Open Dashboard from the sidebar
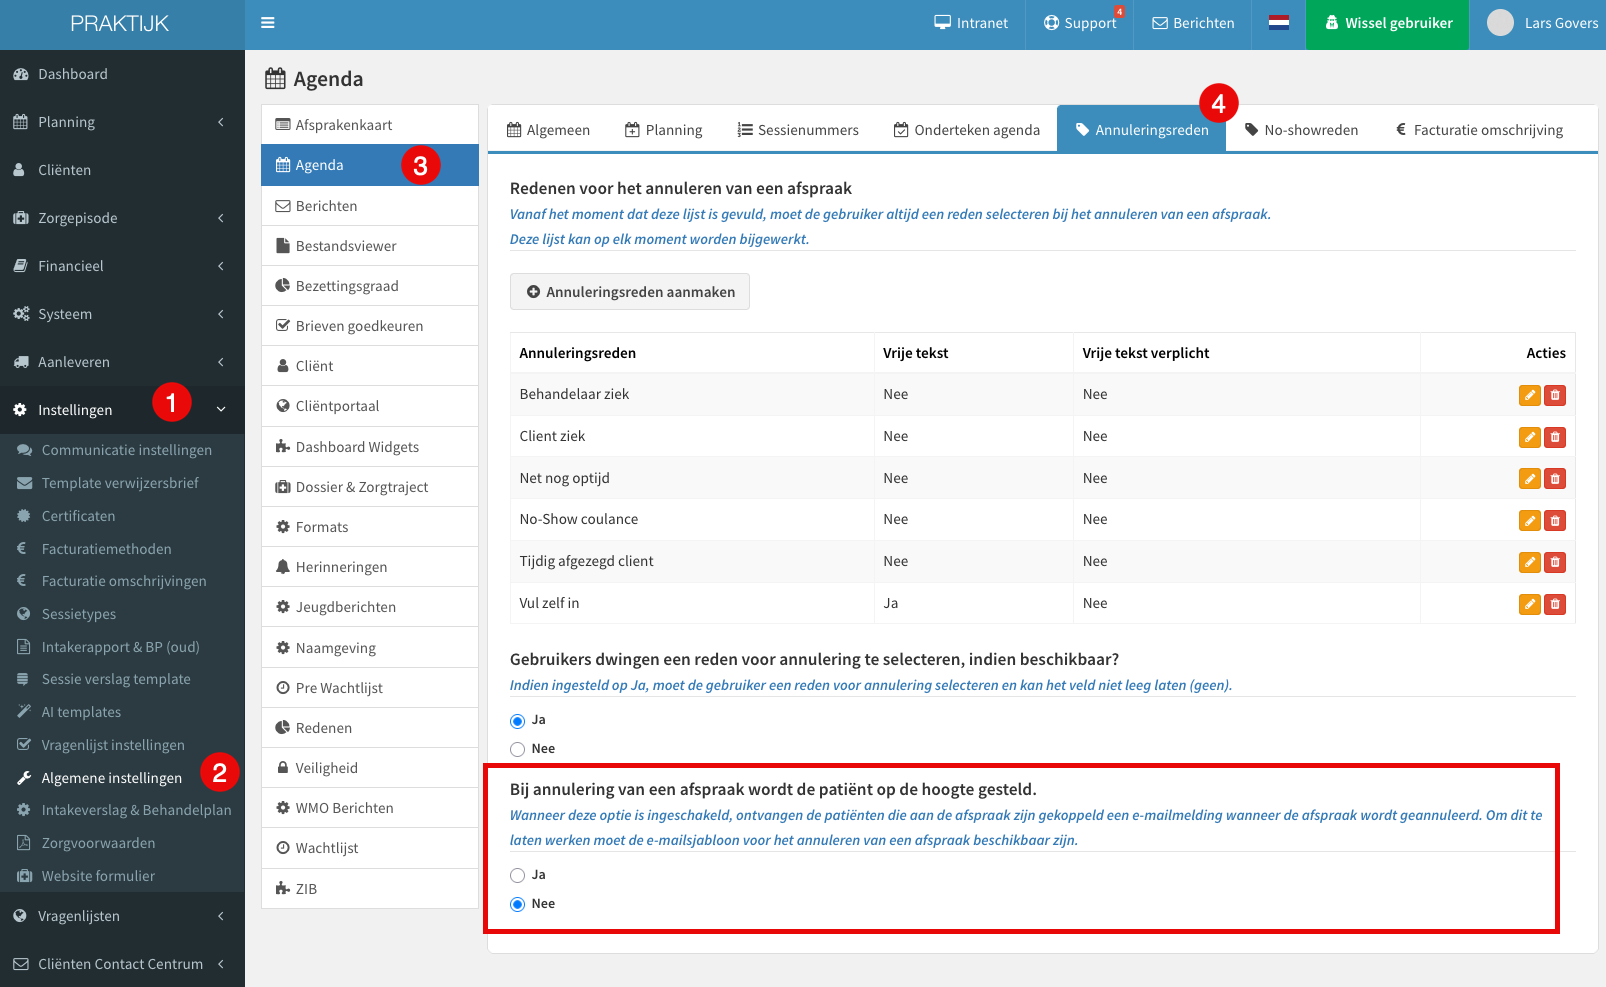 pos(122,74)
